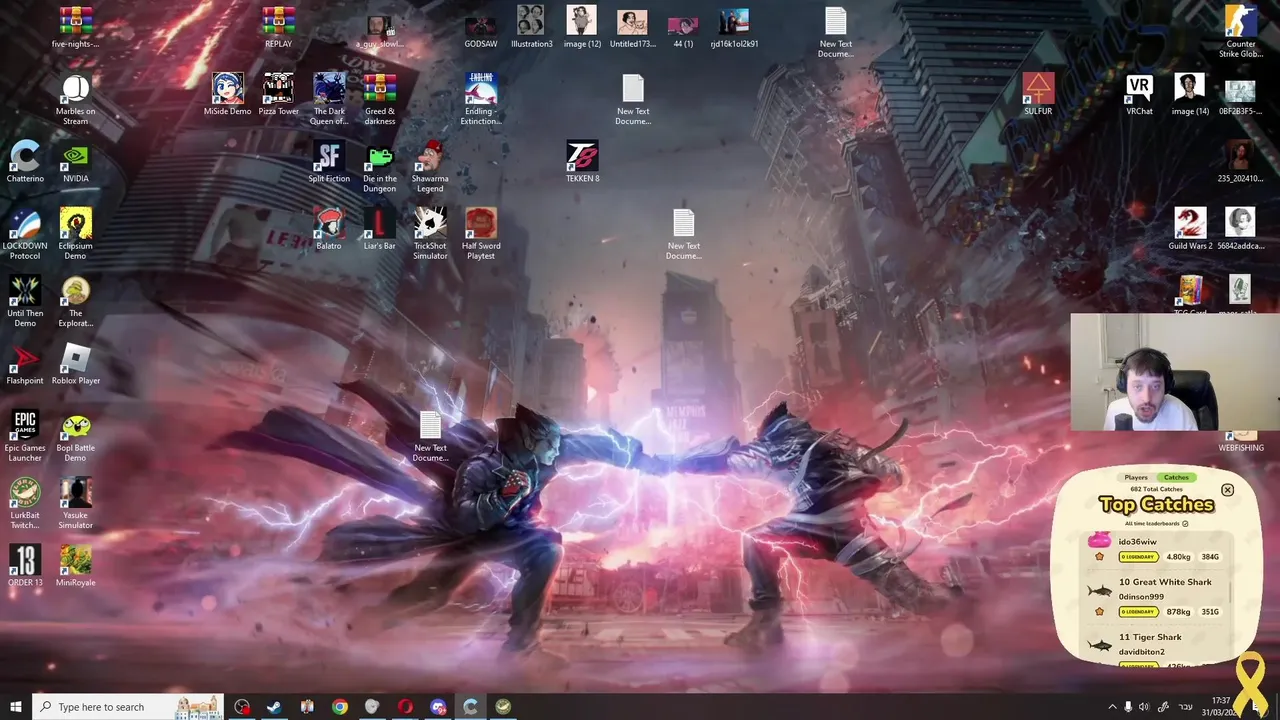This screenshot has height=720, width=1280.
Task: Open the VRChat desktop shortcut
Action: click(1139, 95)
